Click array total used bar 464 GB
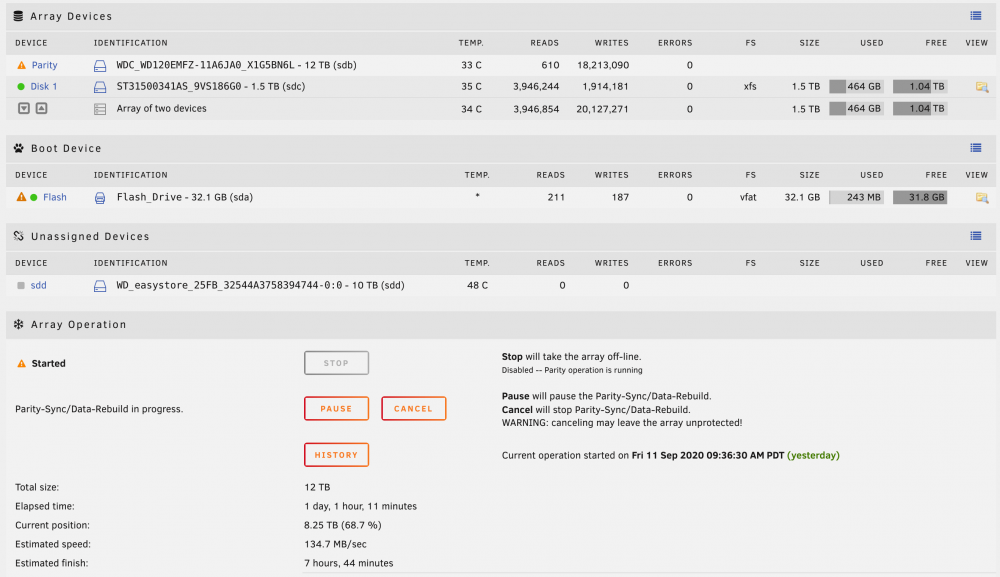This screenshot has height=577, width=1000. click(x=856, y=109)
